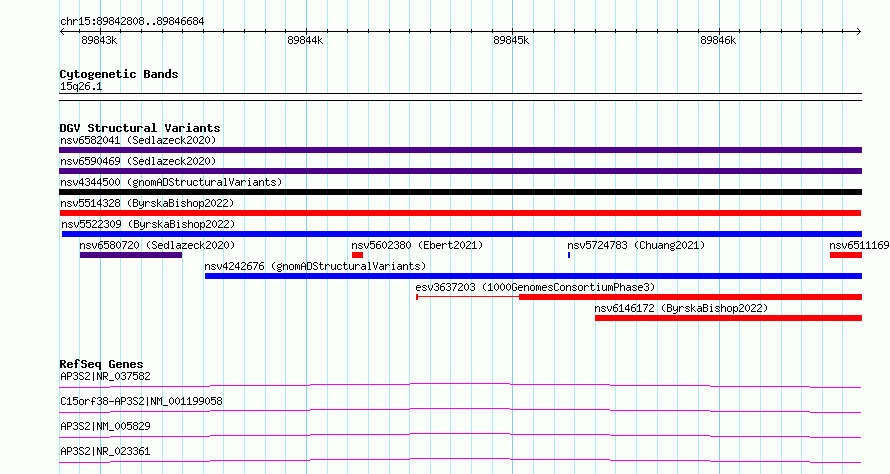The width and height of the screenshot is (890, 474).
Task: Click the cytogenetic band 15q26.1 bar
Action: [x=460, y=97]
